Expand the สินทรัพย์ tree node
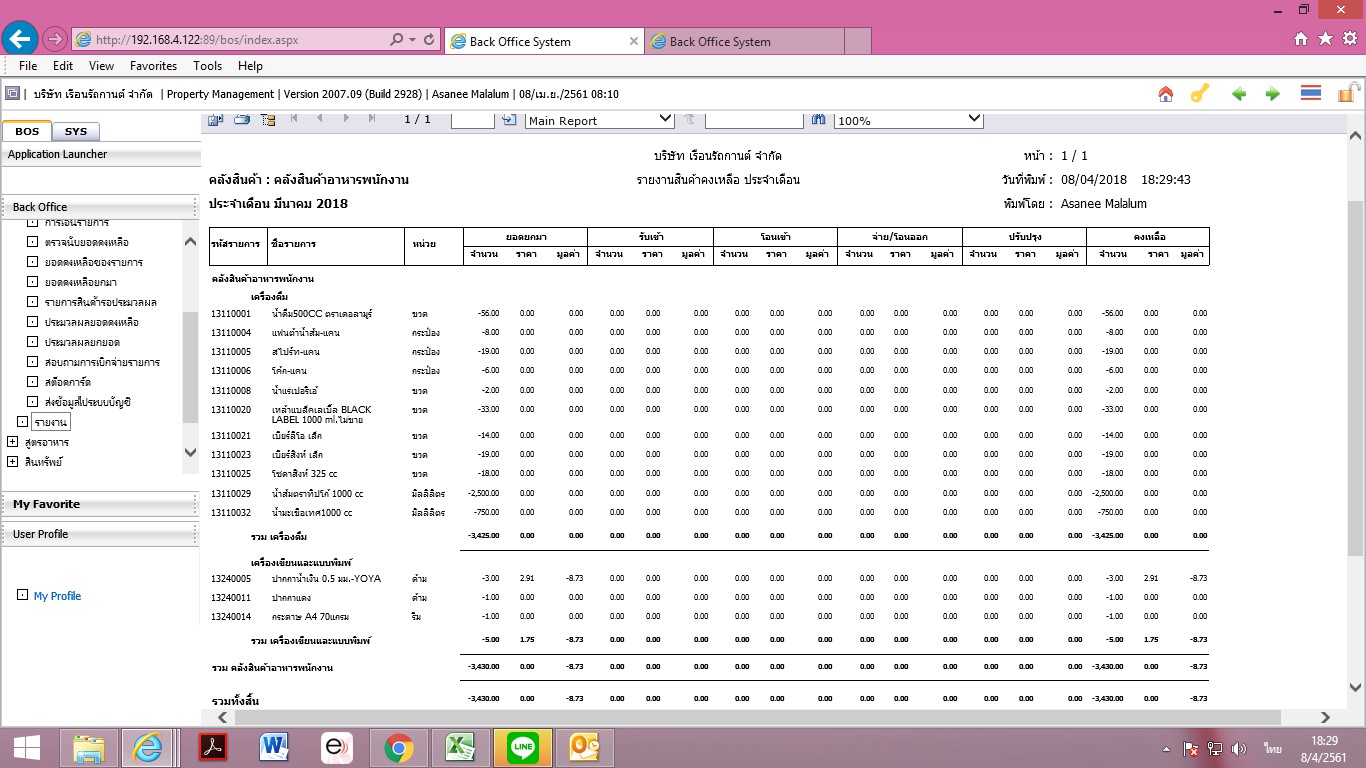Viewport: 1366px width, 768px height. pyautogui.click(x=12, y=462)
